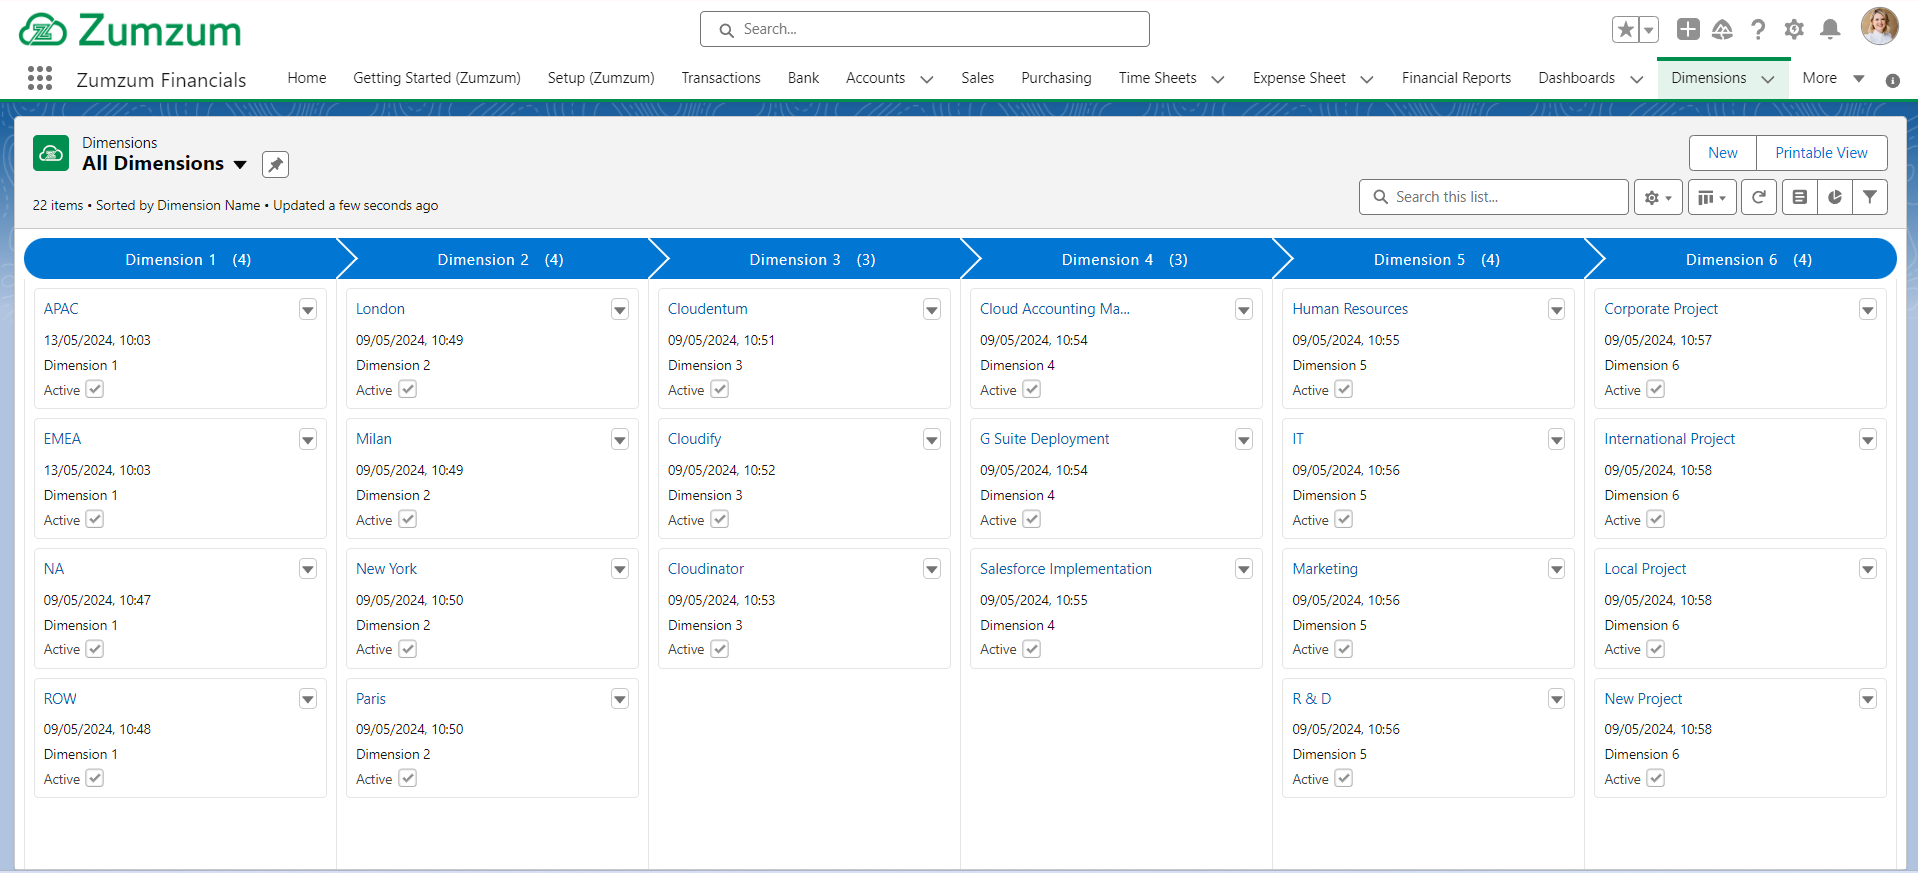Click the info icon beside the More tab

click(1892, 80)
